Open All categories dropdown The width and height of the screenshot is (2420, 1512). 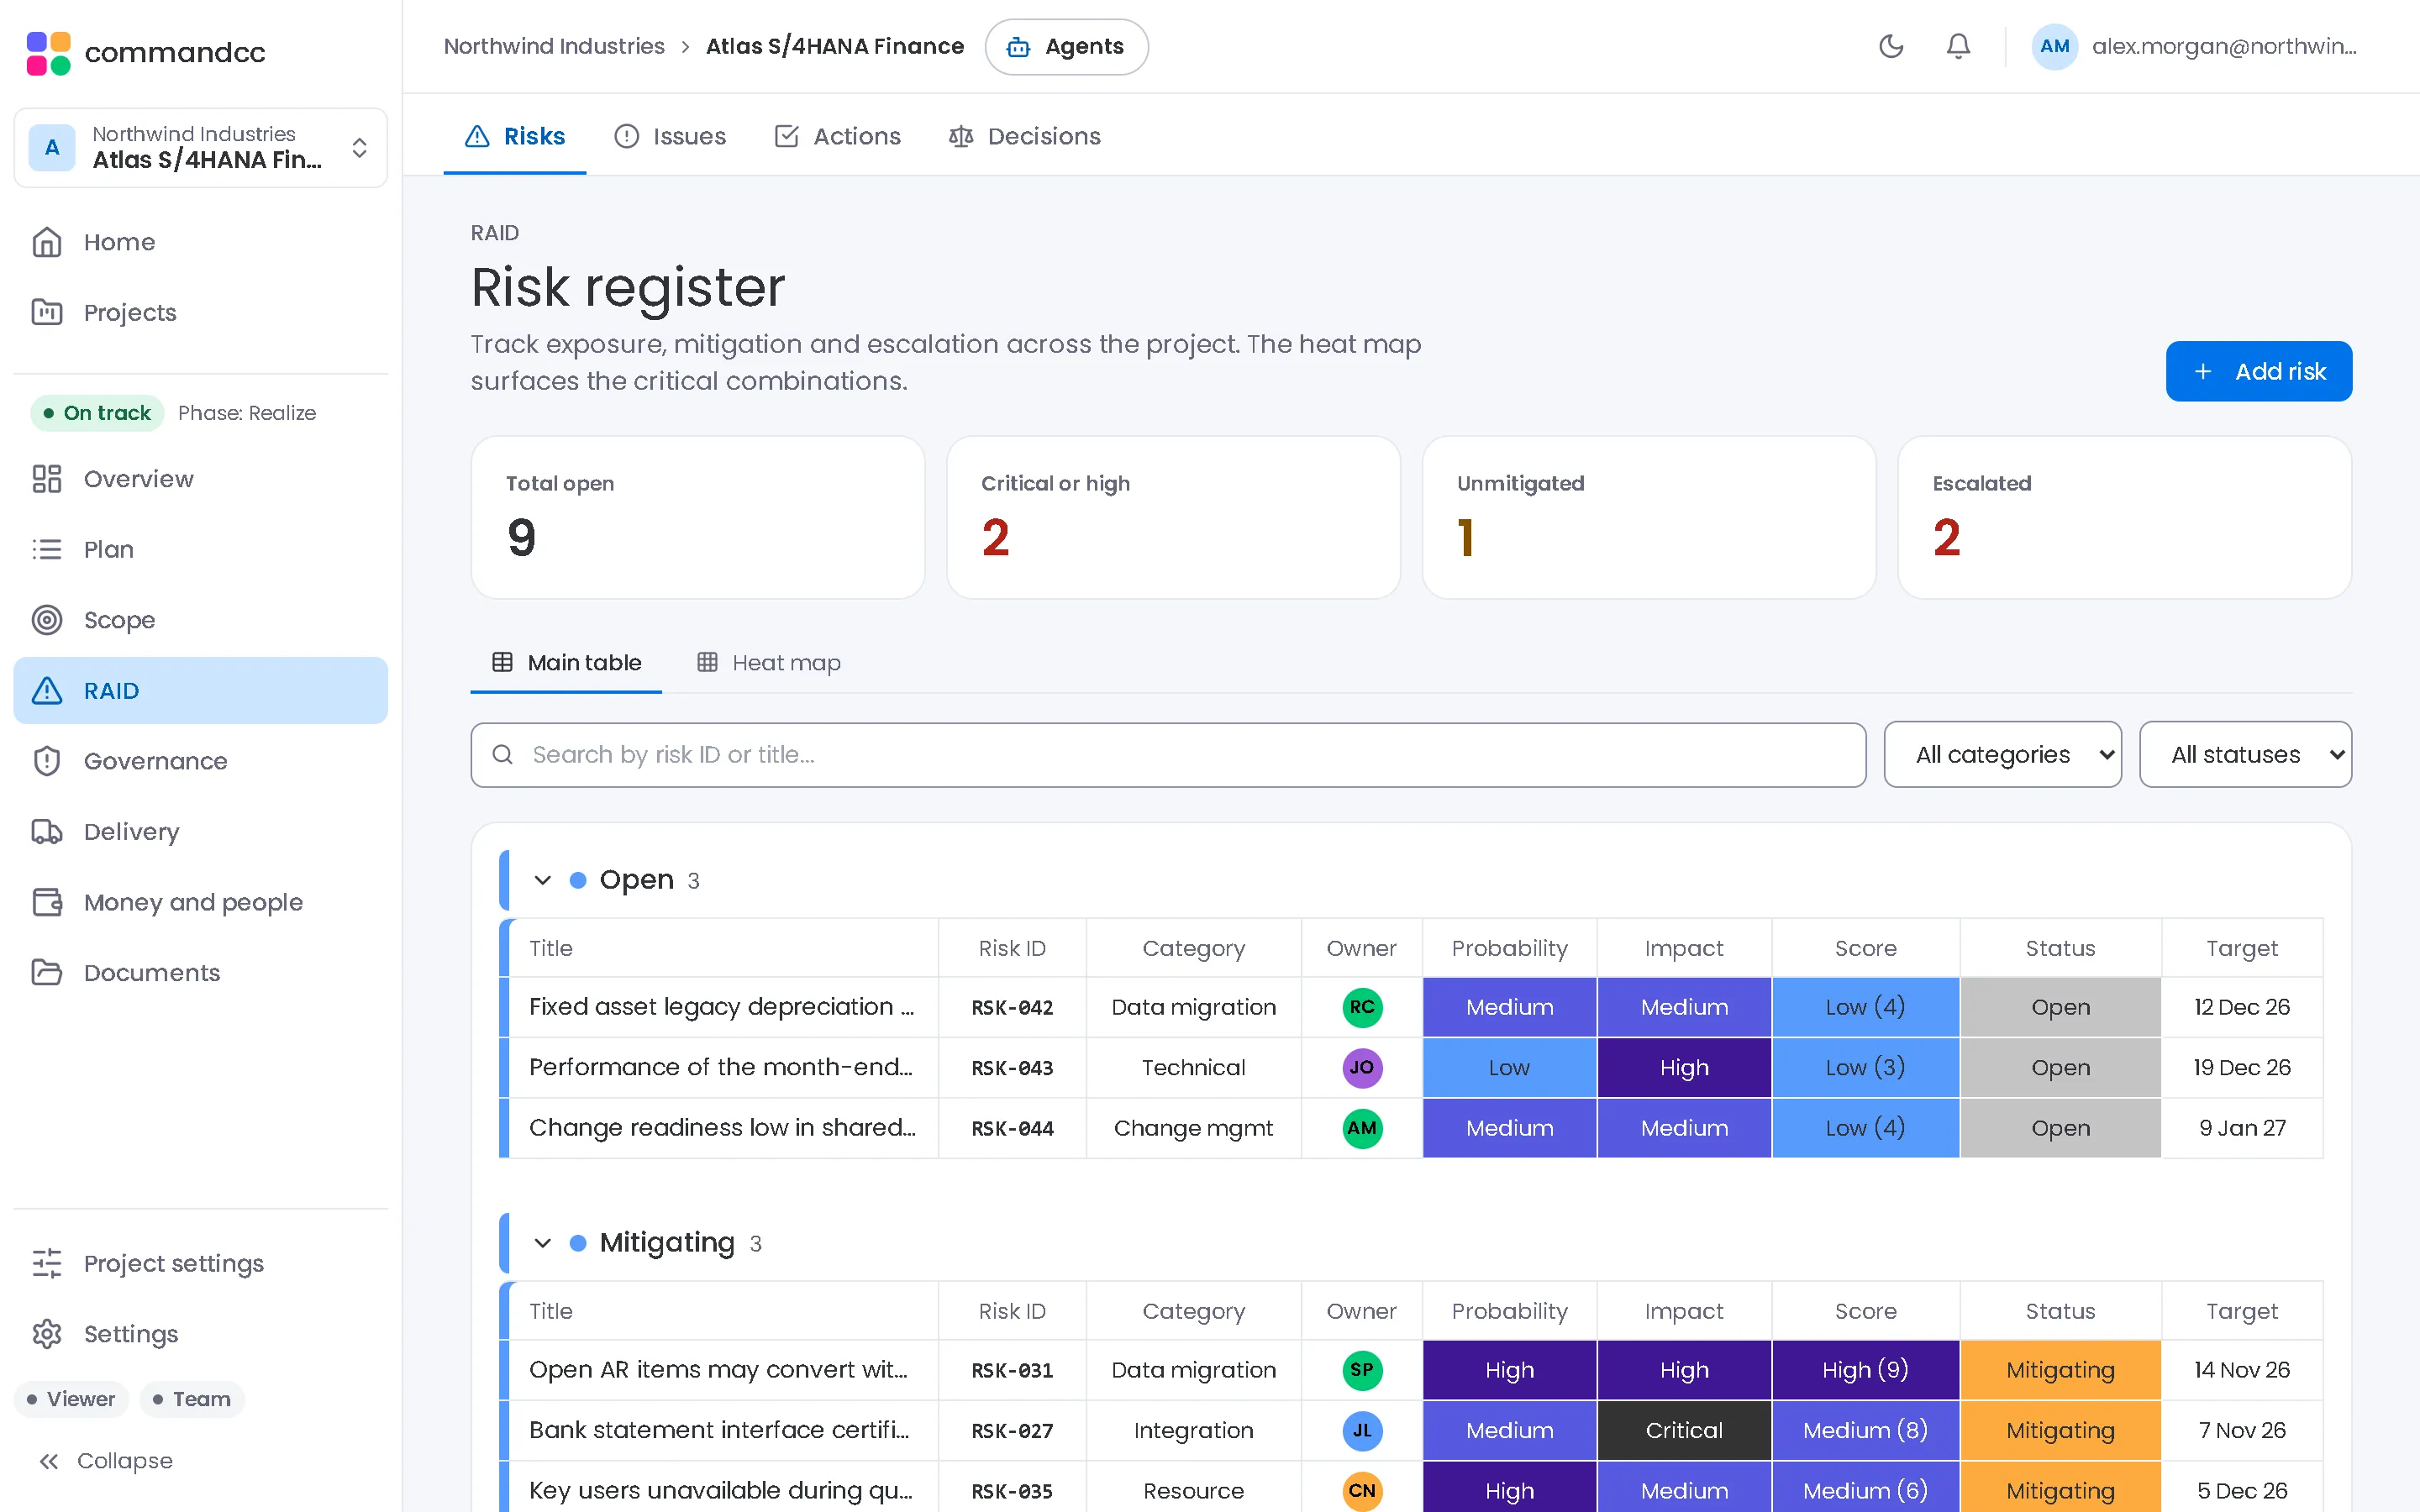tap(2002, 755)
